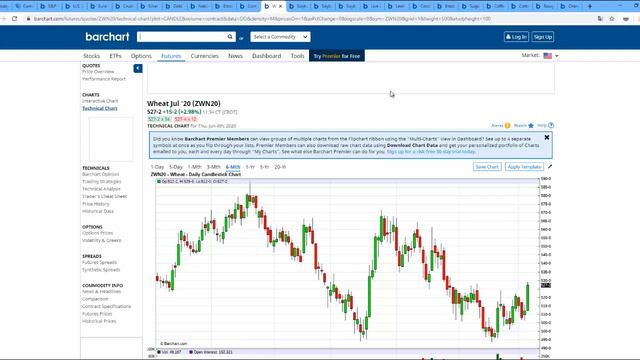Click the Log In button
Viewport: 640px width, 360px height.
pyautogui.click(x=516, y=37)
